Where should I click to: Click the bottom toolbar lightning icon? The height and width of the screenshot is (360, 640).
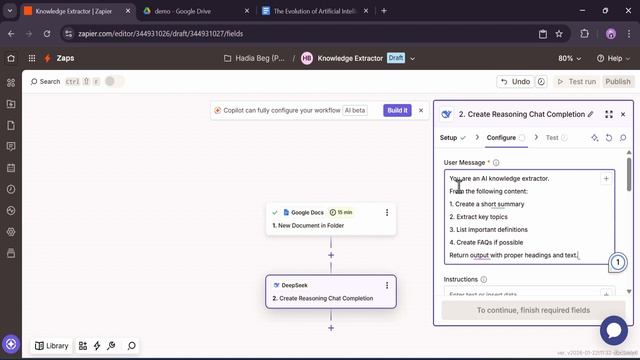click(x=97, y=346)
